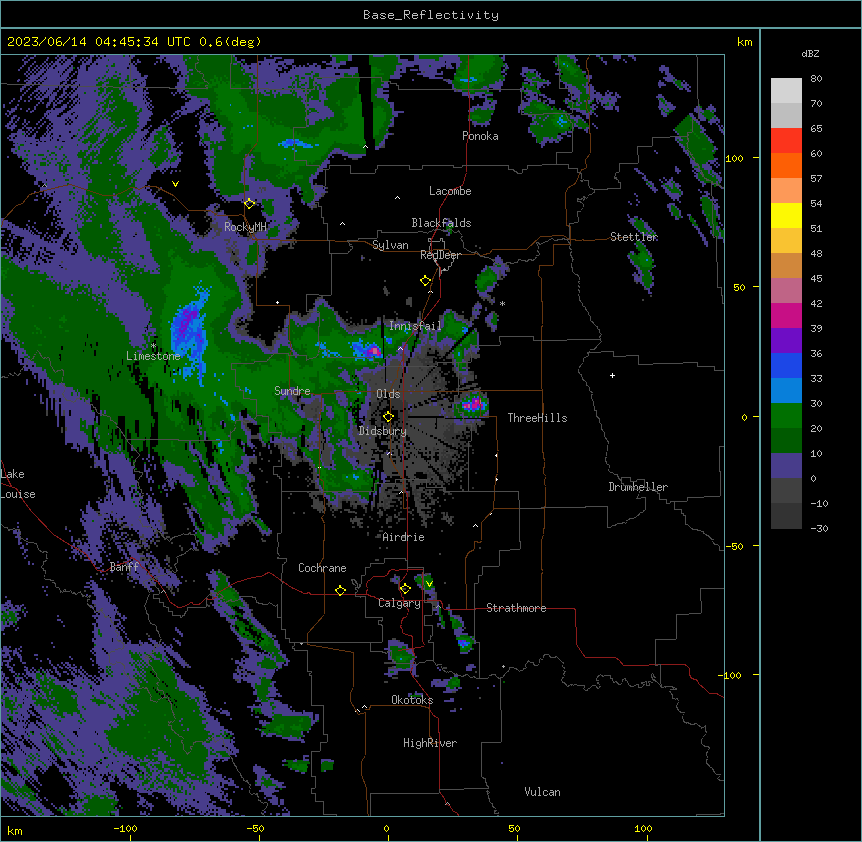Click the yellow diamond marker above the Calgary label

(x=405, y=589)
